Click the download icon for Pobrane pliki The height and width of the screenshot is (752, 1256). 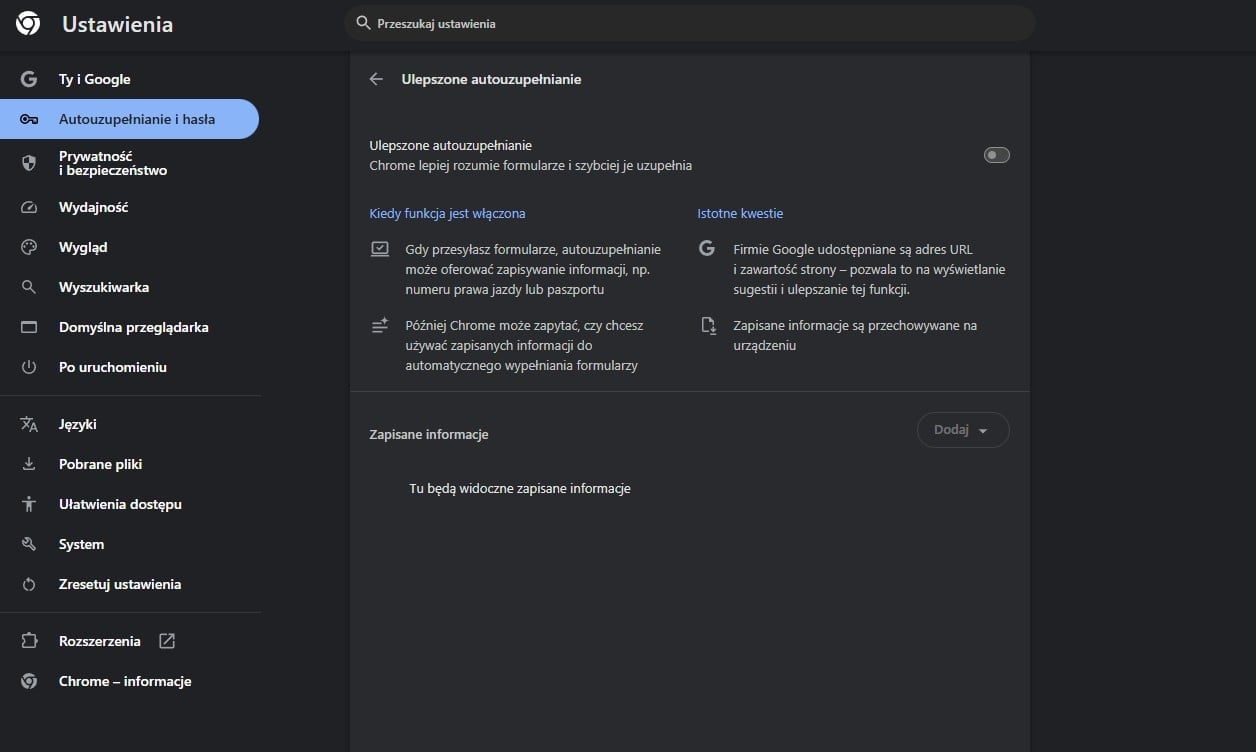[x=29, y=464]
